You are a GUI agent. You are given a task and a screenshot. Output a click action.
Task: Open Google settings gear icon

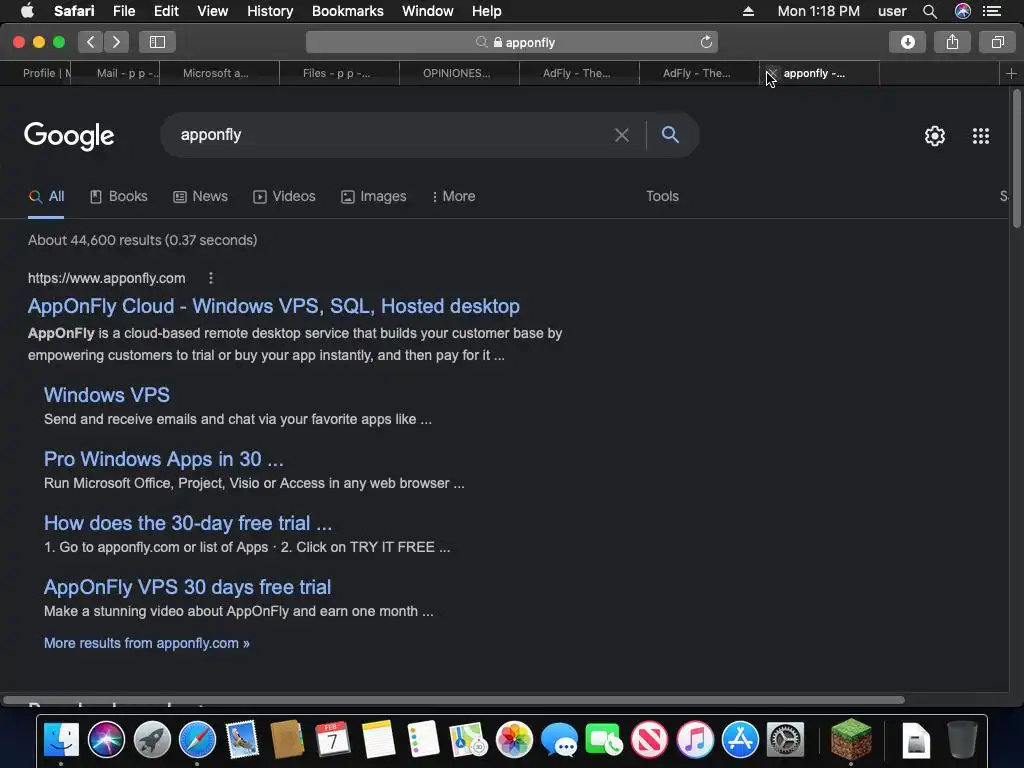(x=935, y=136)
